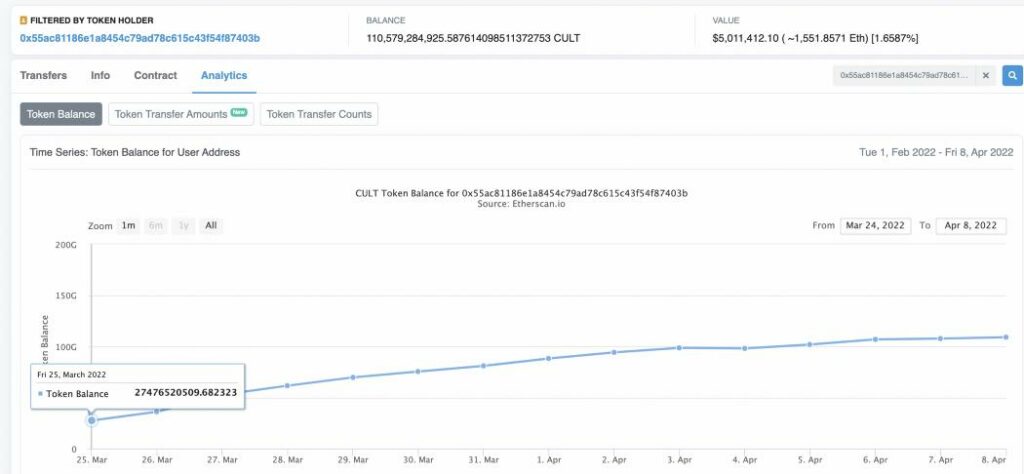Open Token Transfer Counts chart

(319, 114)
